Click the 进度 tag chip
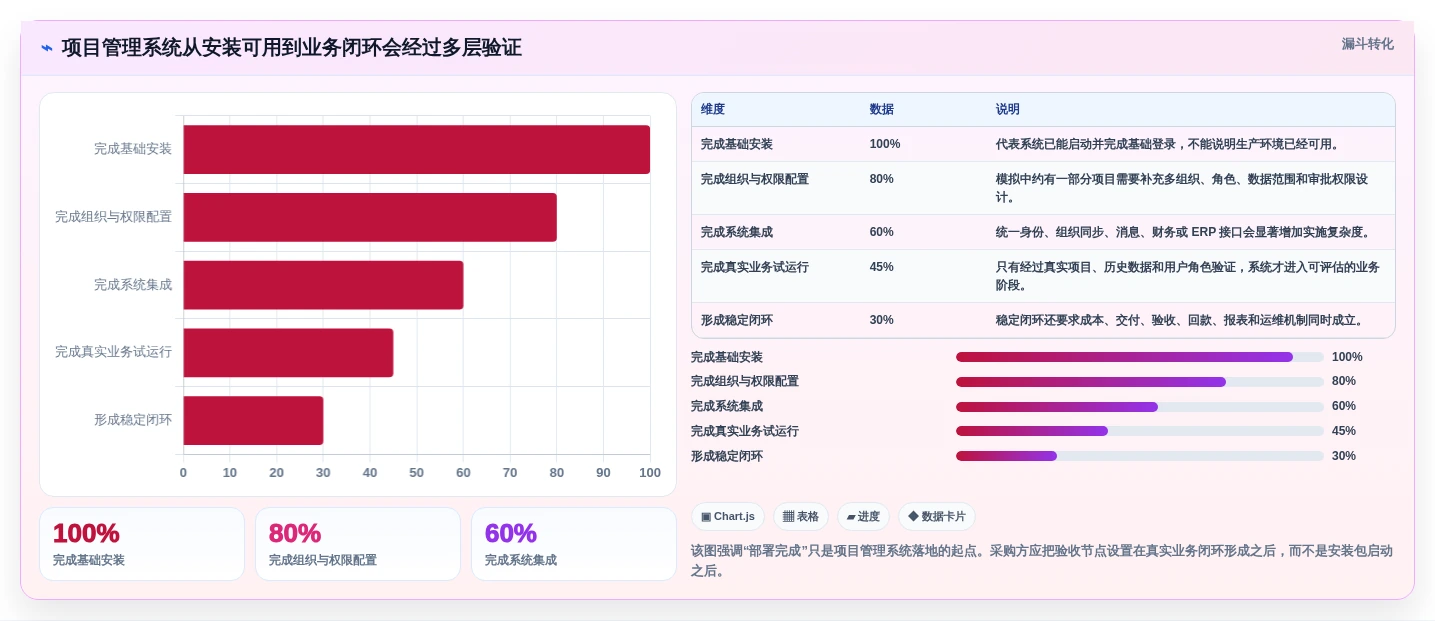1435x621 pixels. point(863,517)
